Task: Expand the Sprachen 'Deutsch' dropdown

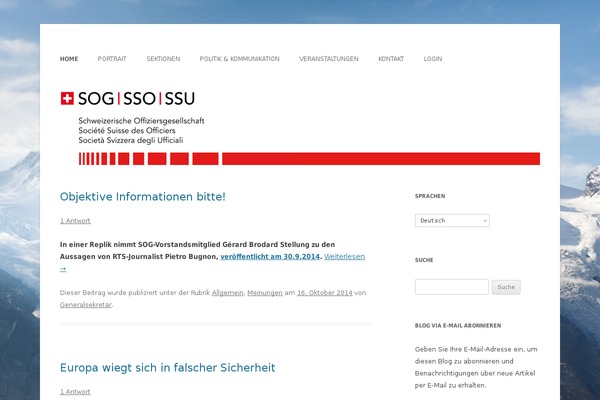Action: click(452, 220)
